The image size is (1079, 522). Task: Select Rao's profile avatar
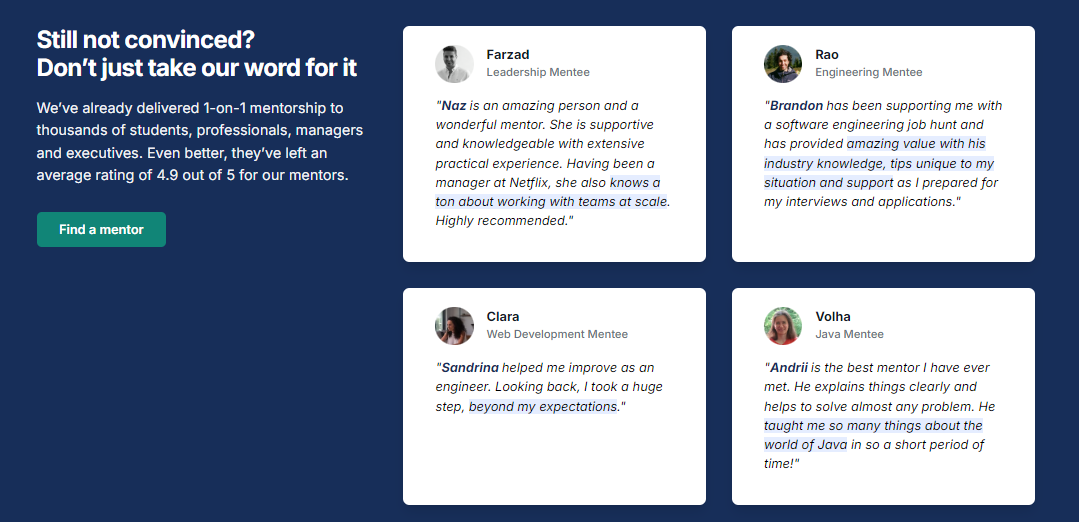[x=783, y=64]
